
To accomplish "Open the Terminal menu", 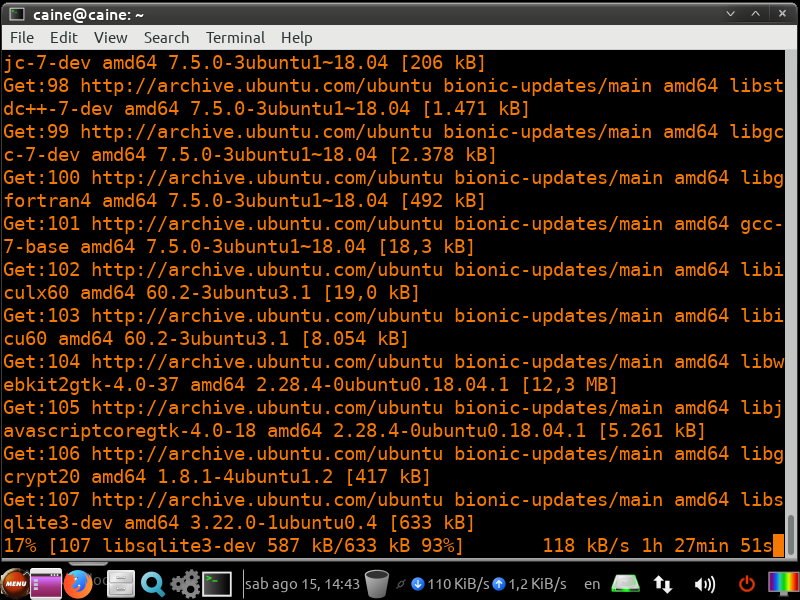I will click(235, 38).
